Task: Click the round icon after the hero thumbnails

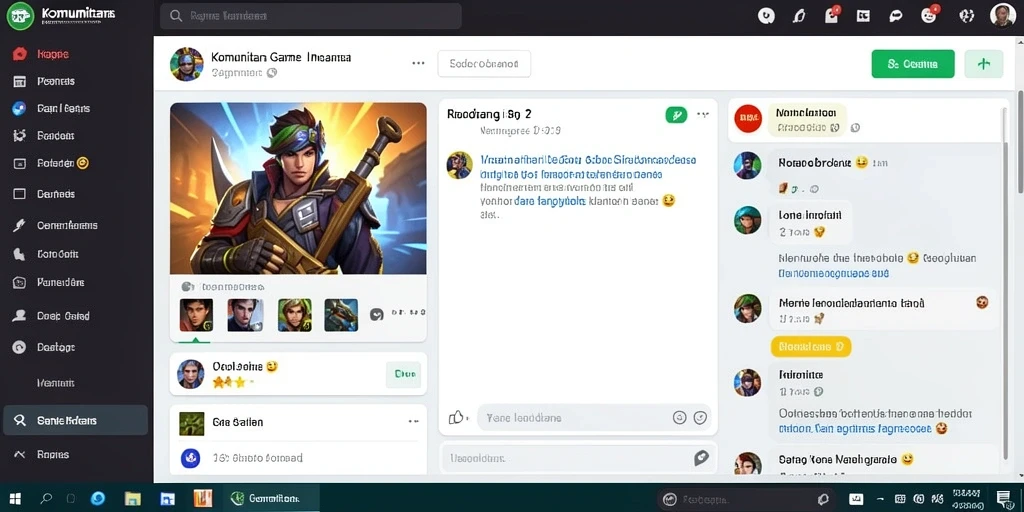Action: click(376, 314)
